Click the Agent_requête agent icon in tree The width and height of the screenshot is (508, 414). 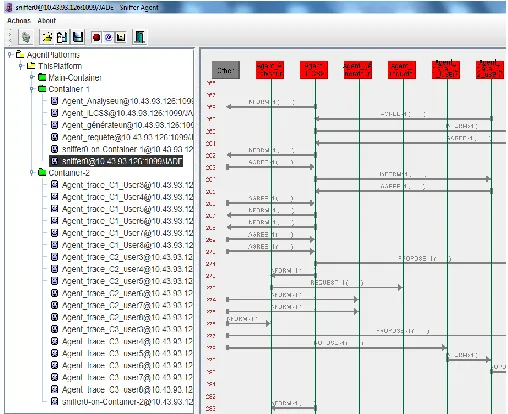(54, 137)
